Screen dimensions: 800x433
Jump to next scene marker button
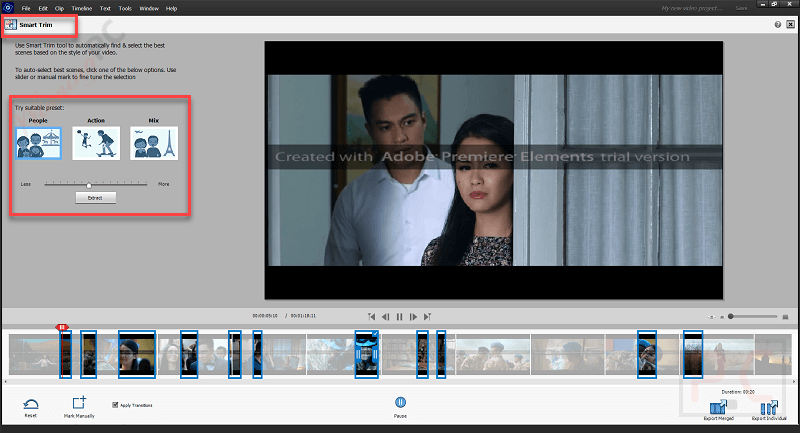tap(428, 317)
